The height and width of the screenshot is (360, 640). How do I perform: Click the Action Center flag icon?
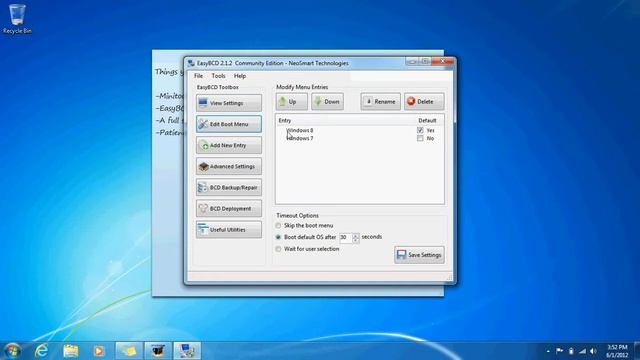[x=560, y=351]
